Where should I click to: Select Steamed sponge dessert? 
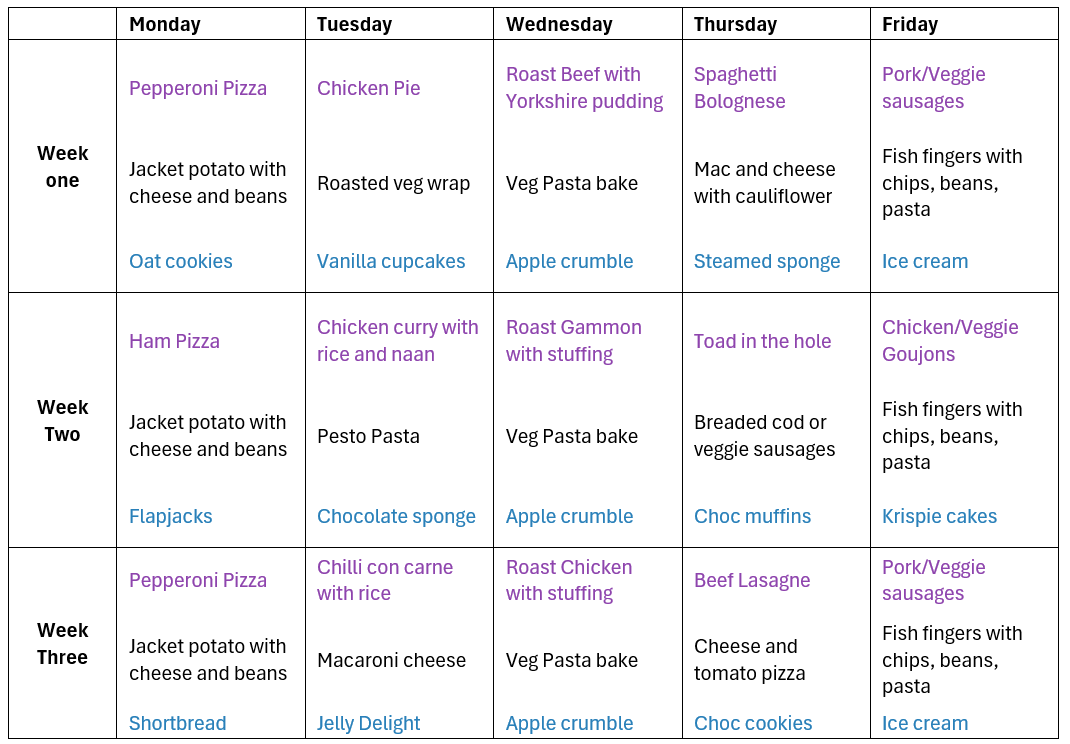[767, 261]
